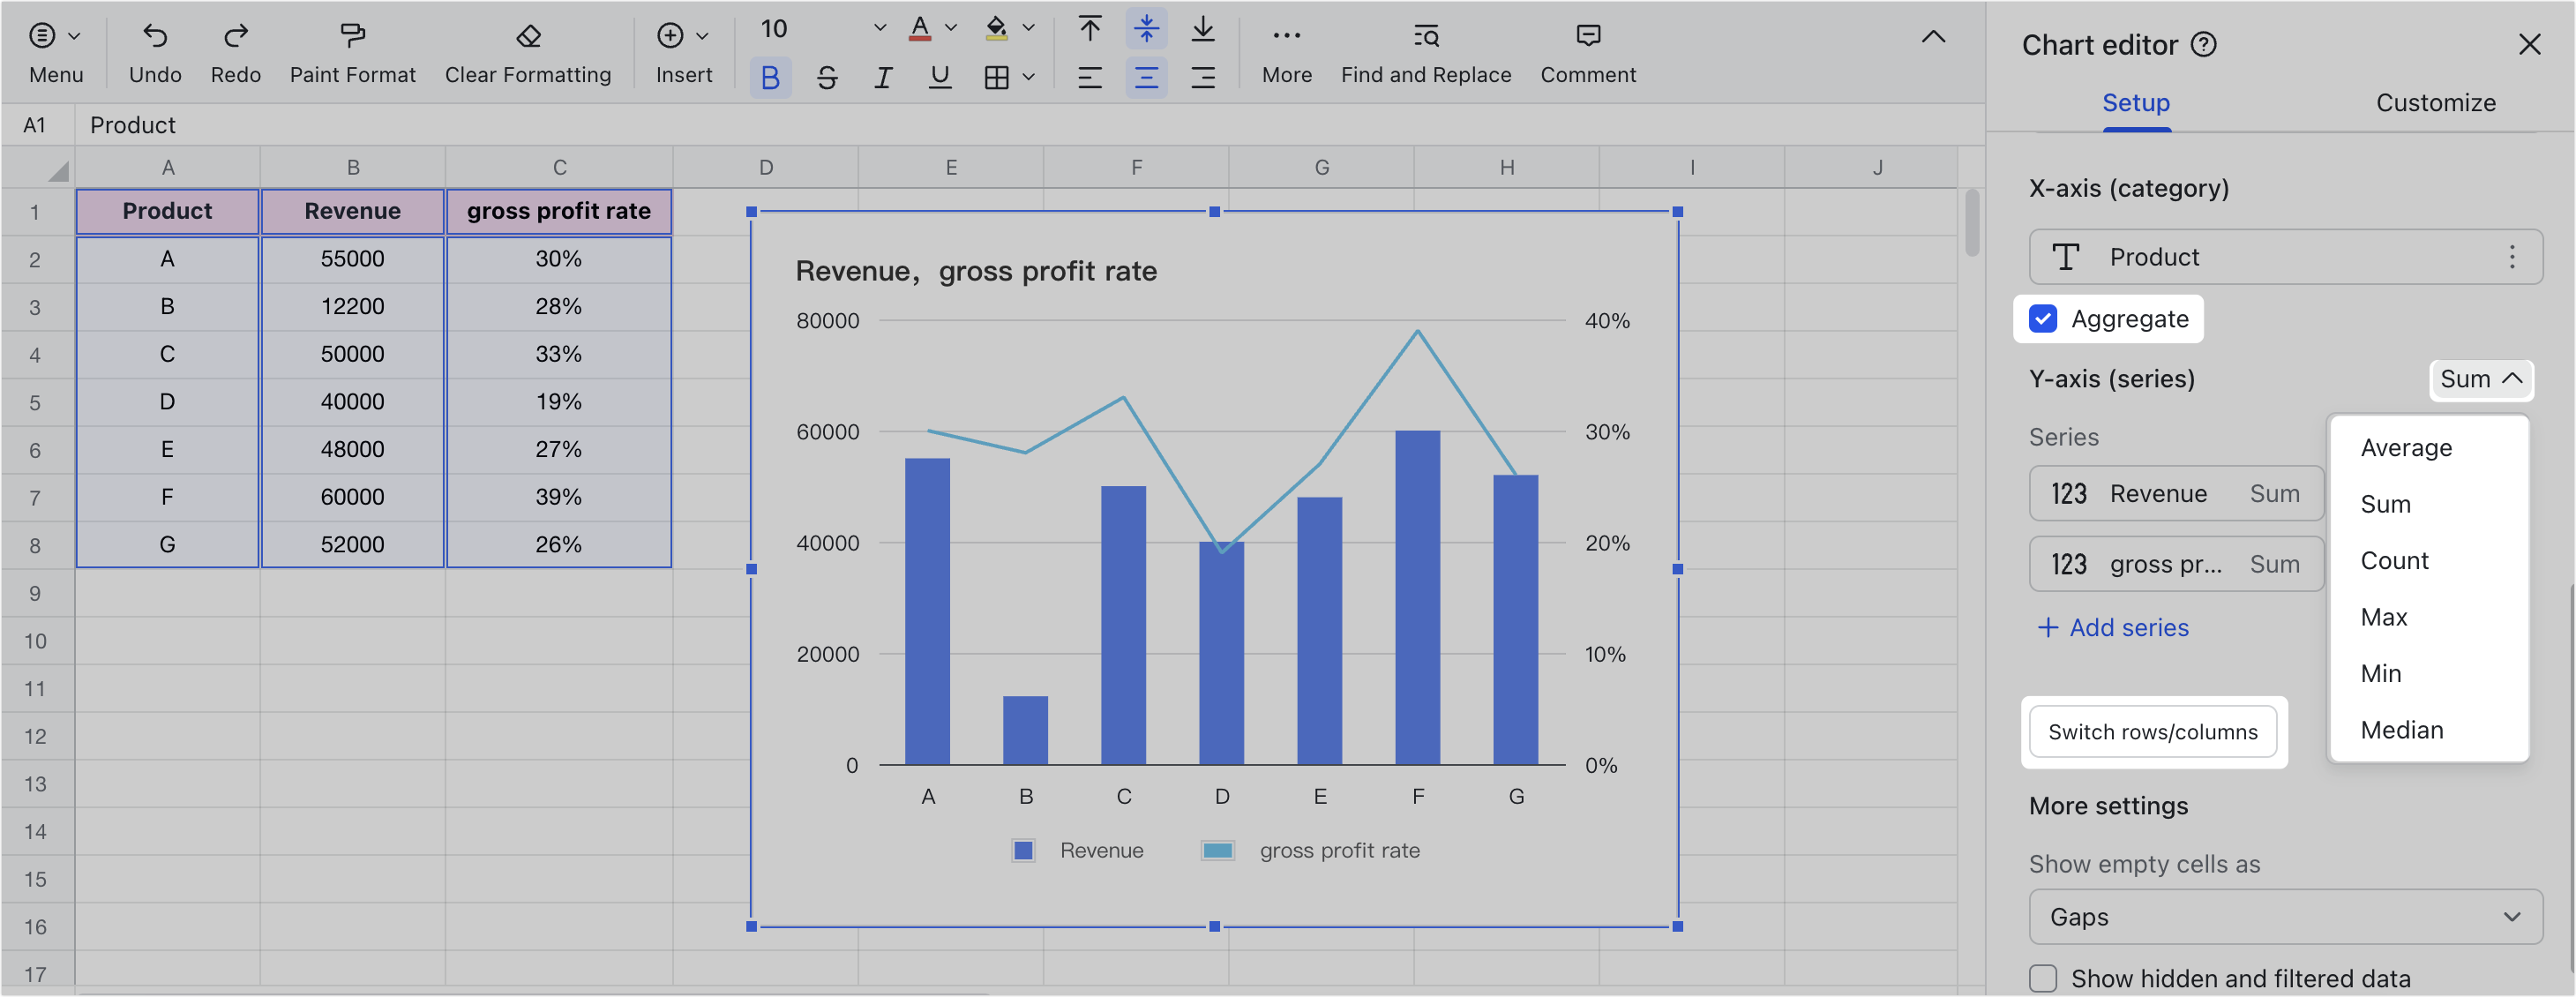Click the Redo icon
This screenshot has width=2576, height=997.
pyautogui.click(x=236, y=36)
